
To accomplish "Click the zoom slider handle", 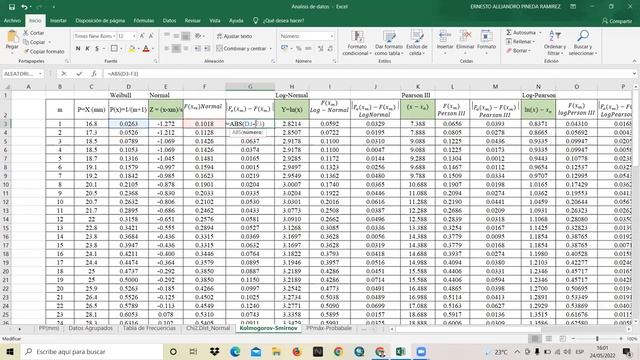I will point(597,339).
